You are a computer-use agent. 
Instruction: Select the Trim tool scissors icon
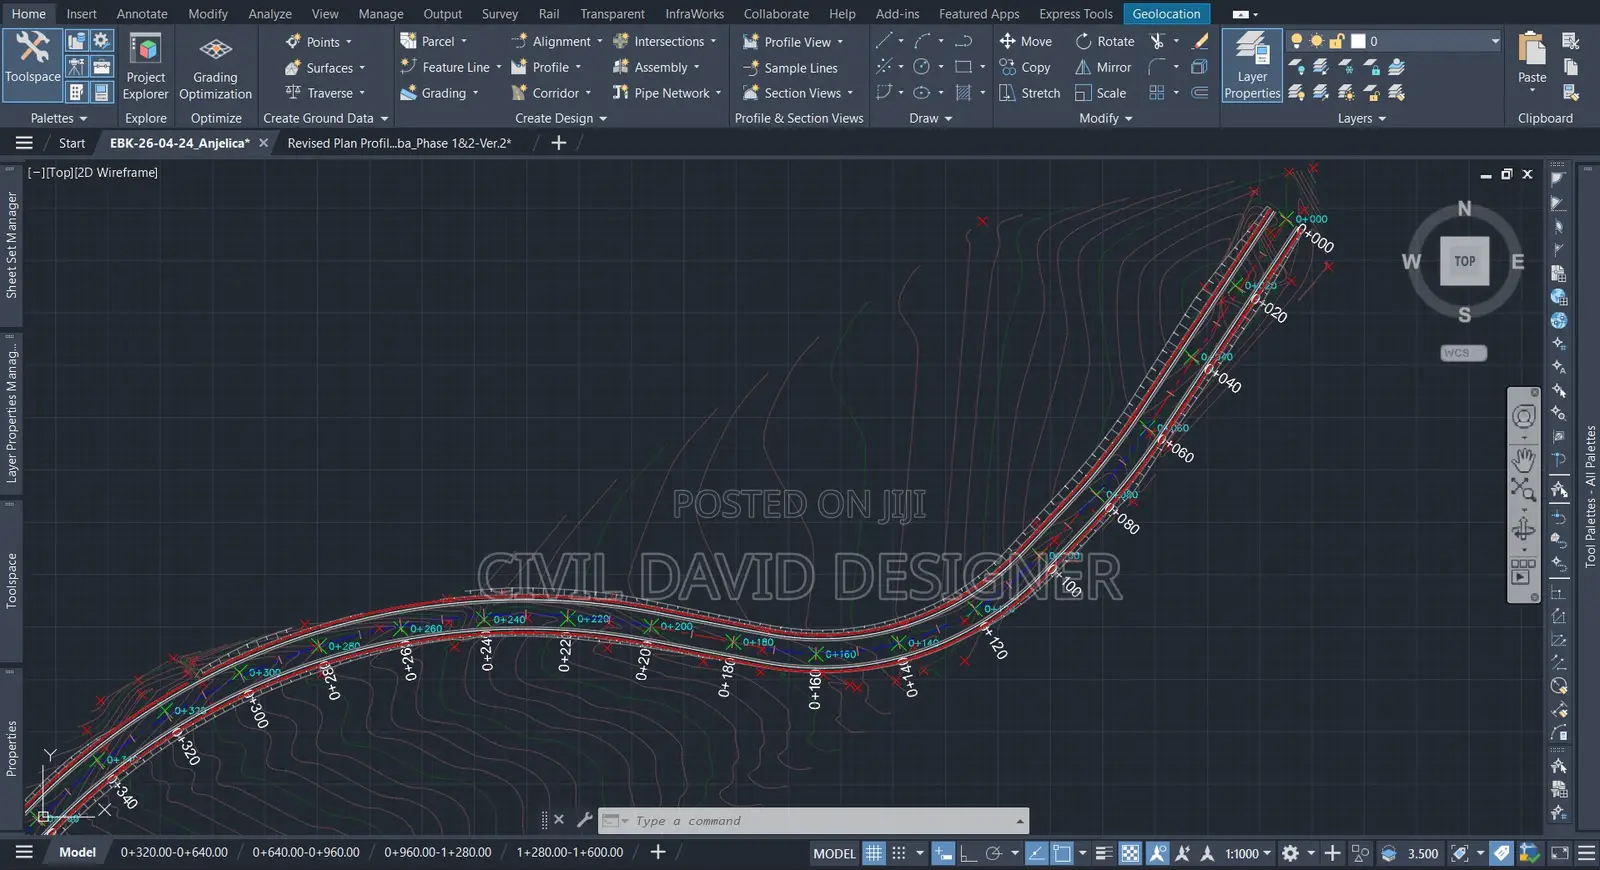[1158, 41]
